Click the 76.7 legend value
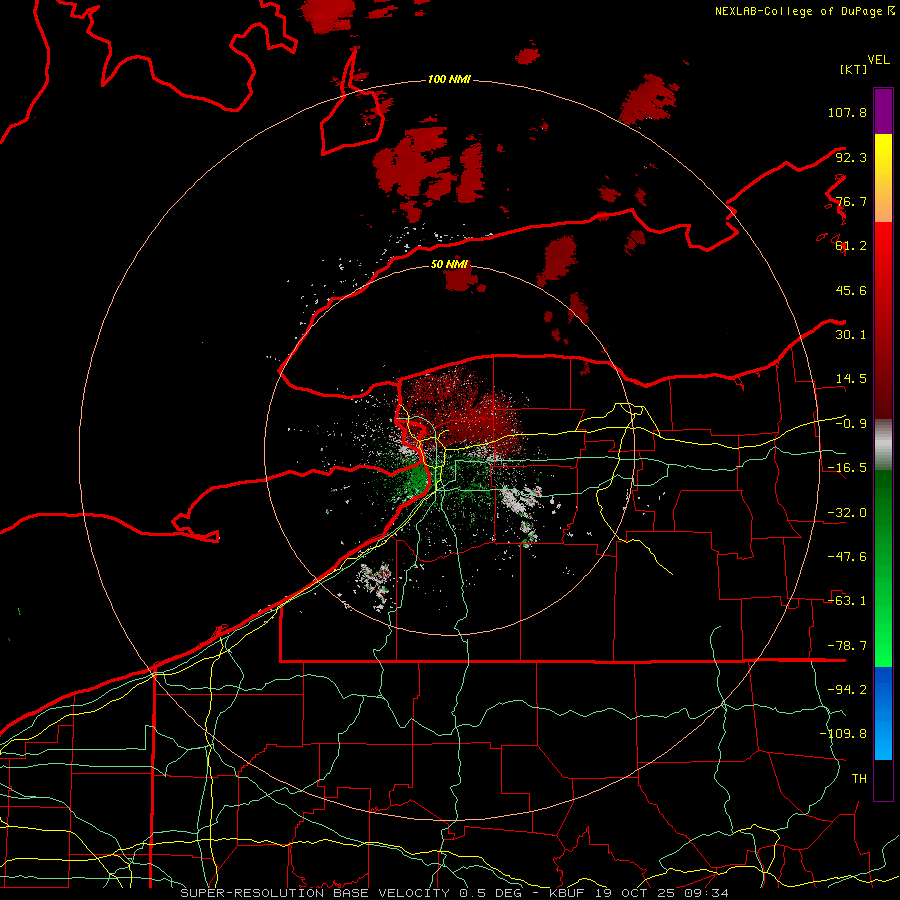The width and height of the screenshot is (900, 900). pyautogui.click(x=851, y=201)
